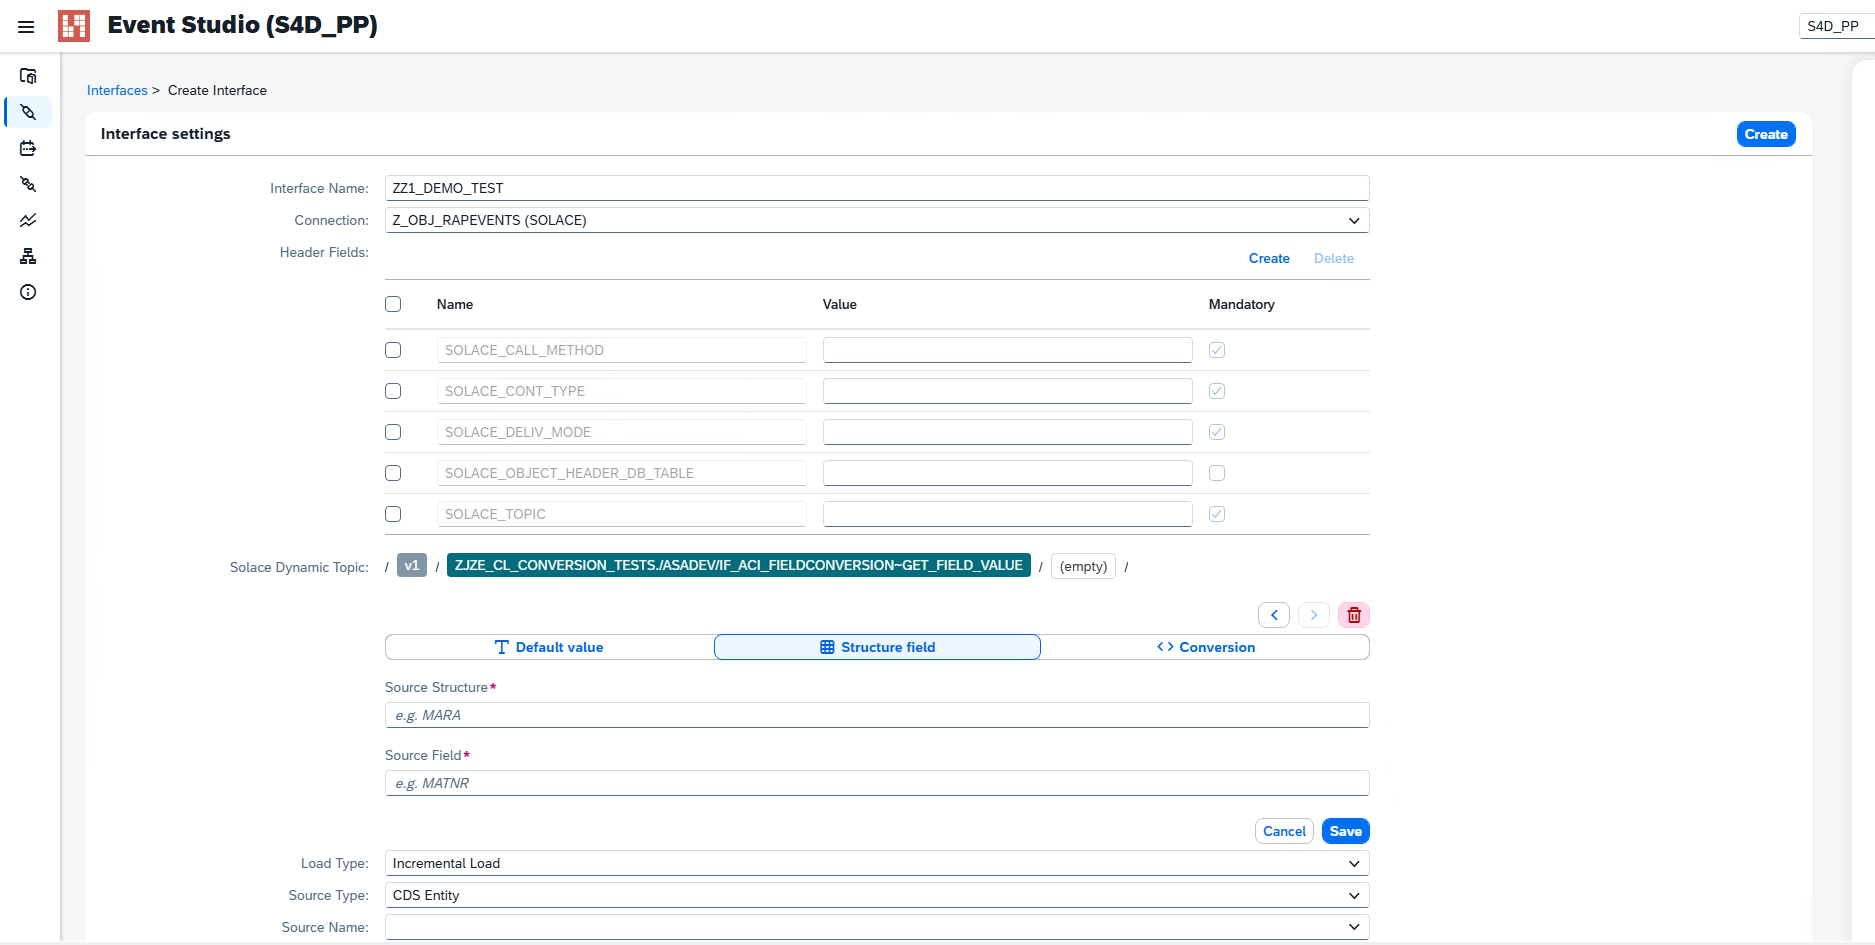Select the SOLACE_CALL_METHOD row checkbox
Image resolution: width=1875 pixels, height=945 pixels.
393,350
